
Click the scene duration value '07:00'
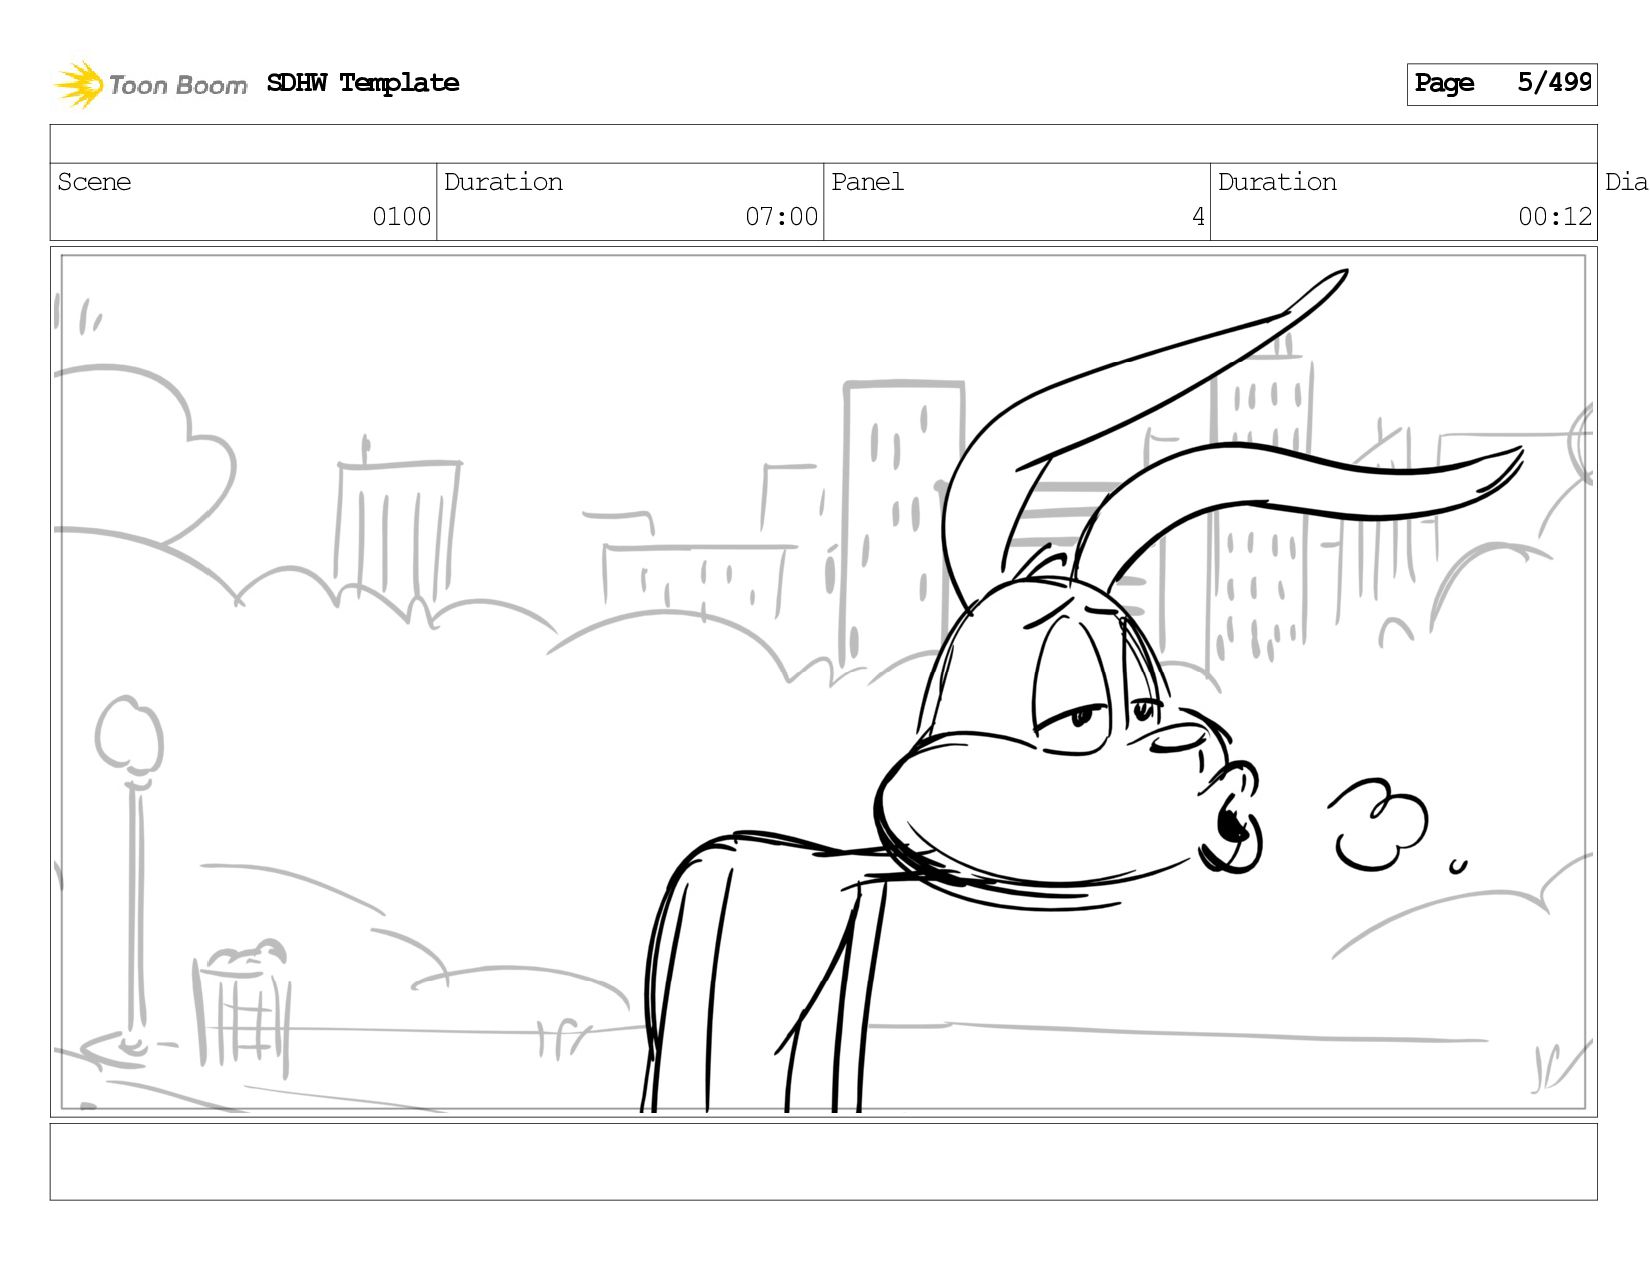(x=781, y=217)
